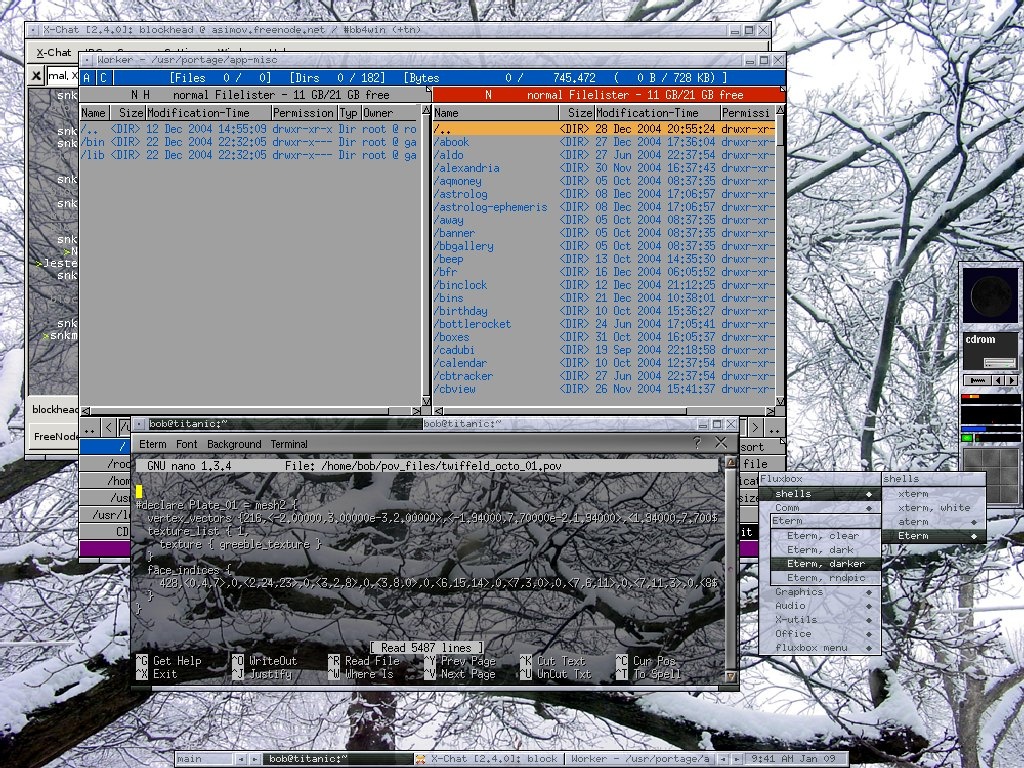Expand the Audio submenu in Fluxbox menu

(820, 605)
